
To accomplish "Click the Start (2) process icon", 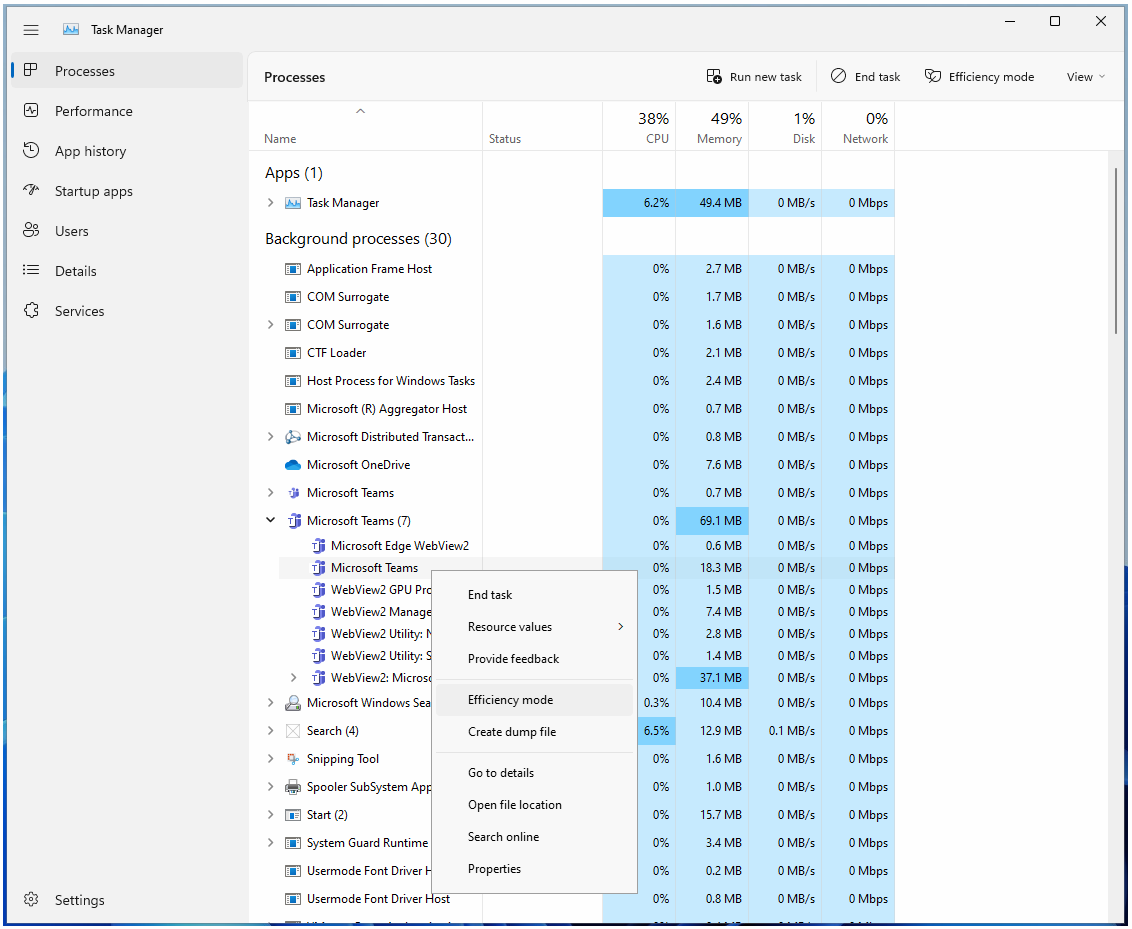I will click(292, 815).
